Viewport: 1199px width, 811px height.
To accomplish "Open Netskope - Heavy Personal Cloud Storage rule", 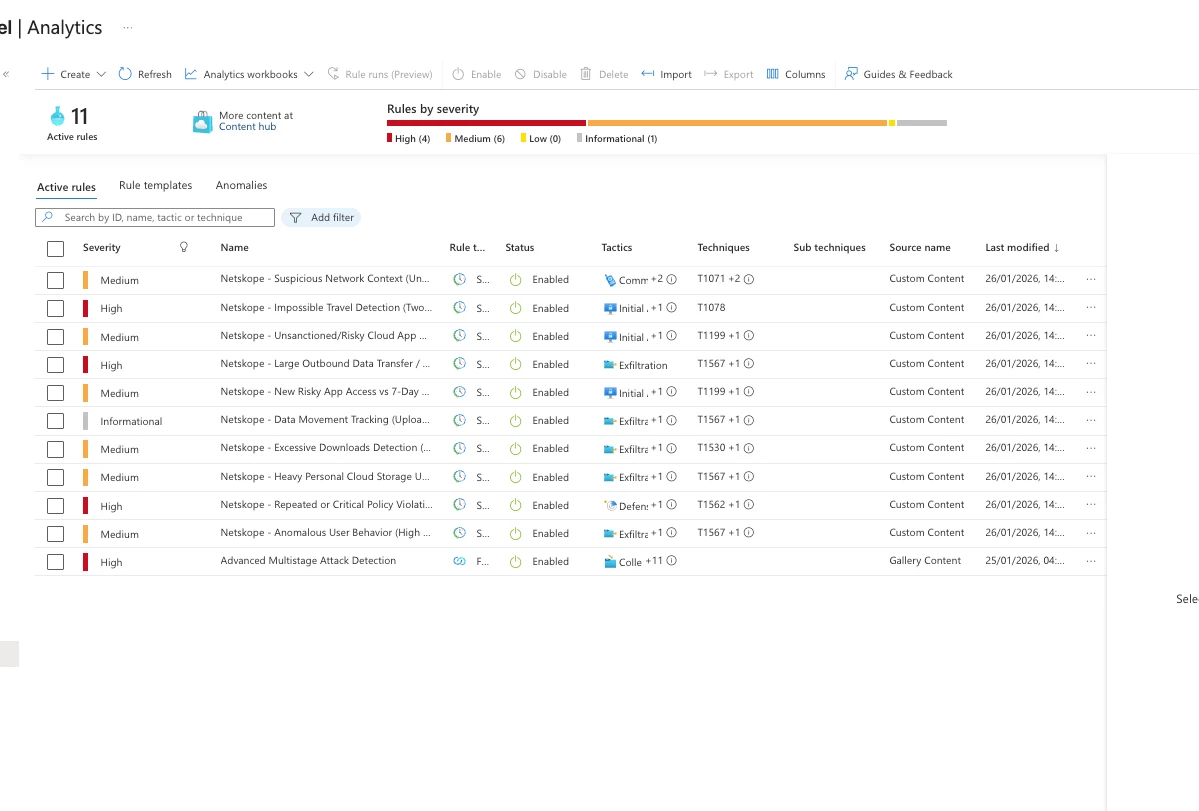I will coord(325,477).
